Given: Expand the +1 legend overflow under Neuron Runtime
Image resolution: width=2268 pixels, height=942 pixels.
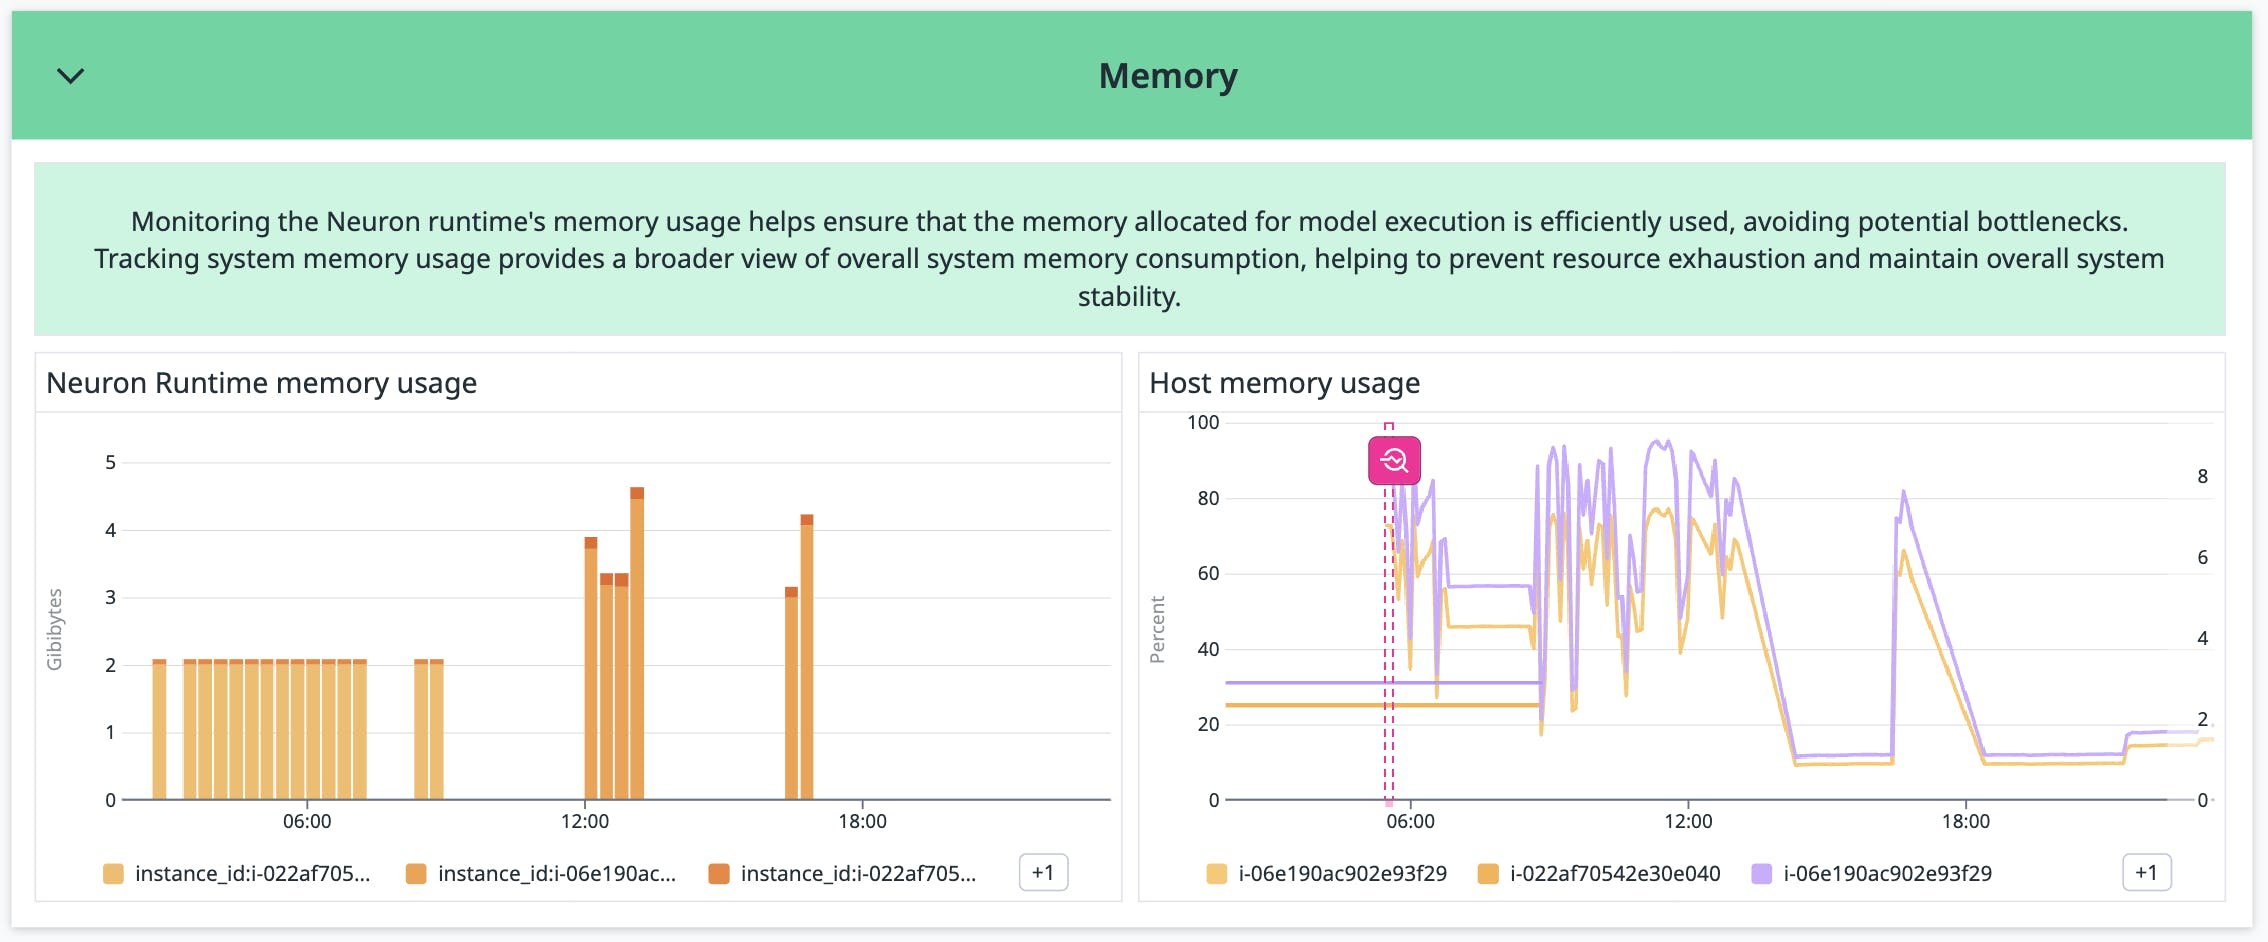Looking at the screenshot, I should click(1042, 872).
